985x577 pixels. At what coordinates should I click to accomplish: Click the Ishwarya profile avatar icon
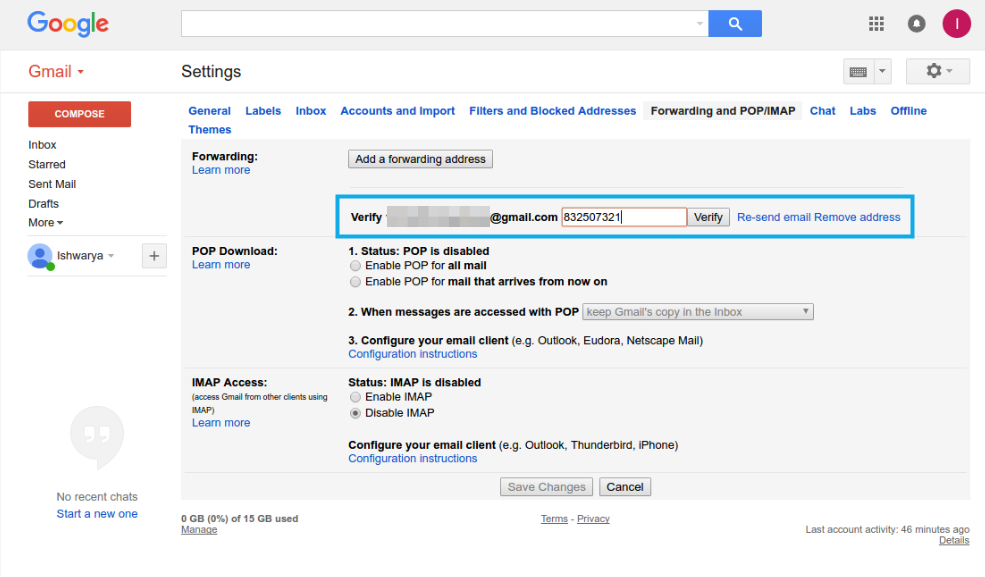40,256
